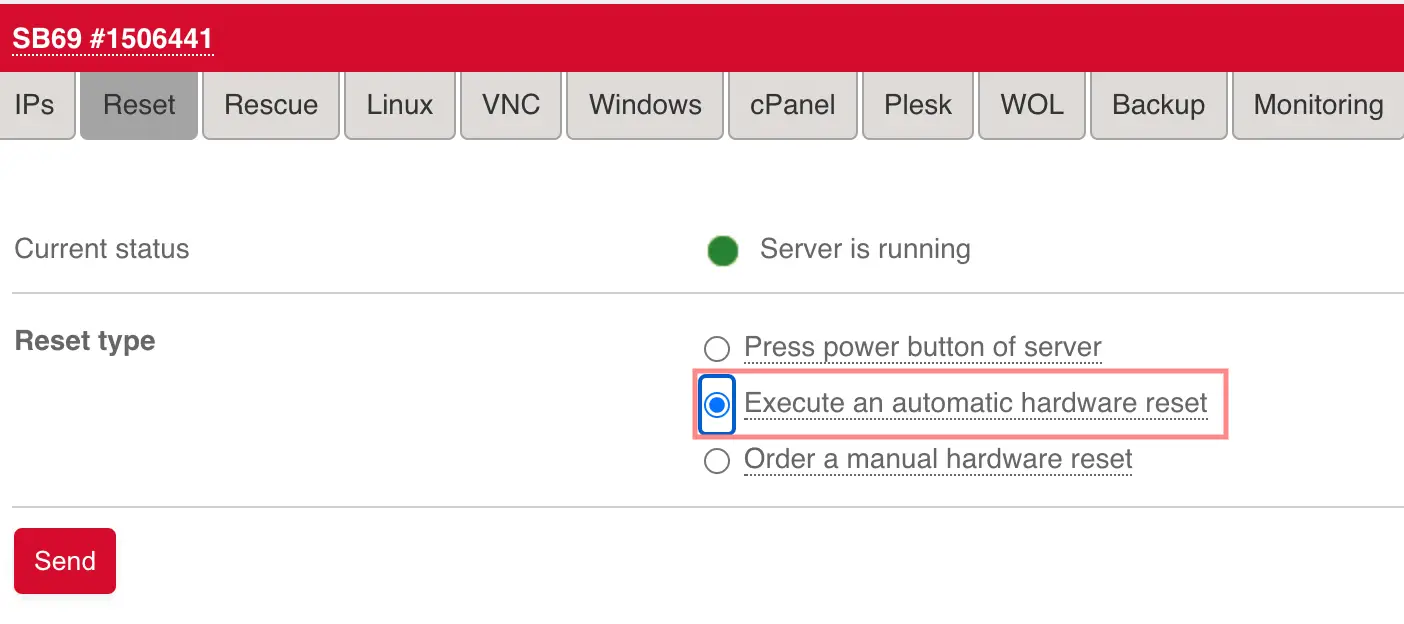
Task: Click the Send button
Action: click(64, 560)
